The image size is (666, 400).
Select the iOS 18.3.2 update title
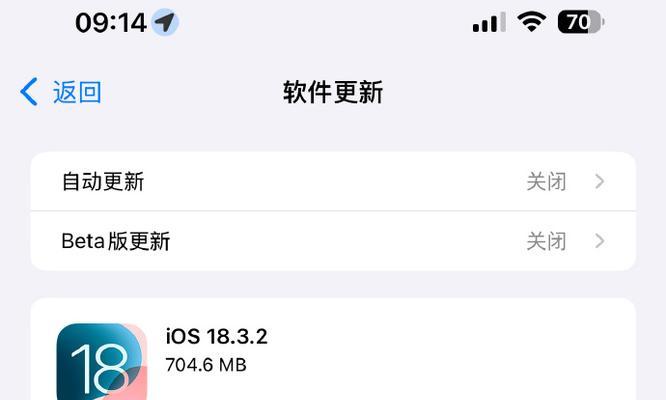coord(217,337)
